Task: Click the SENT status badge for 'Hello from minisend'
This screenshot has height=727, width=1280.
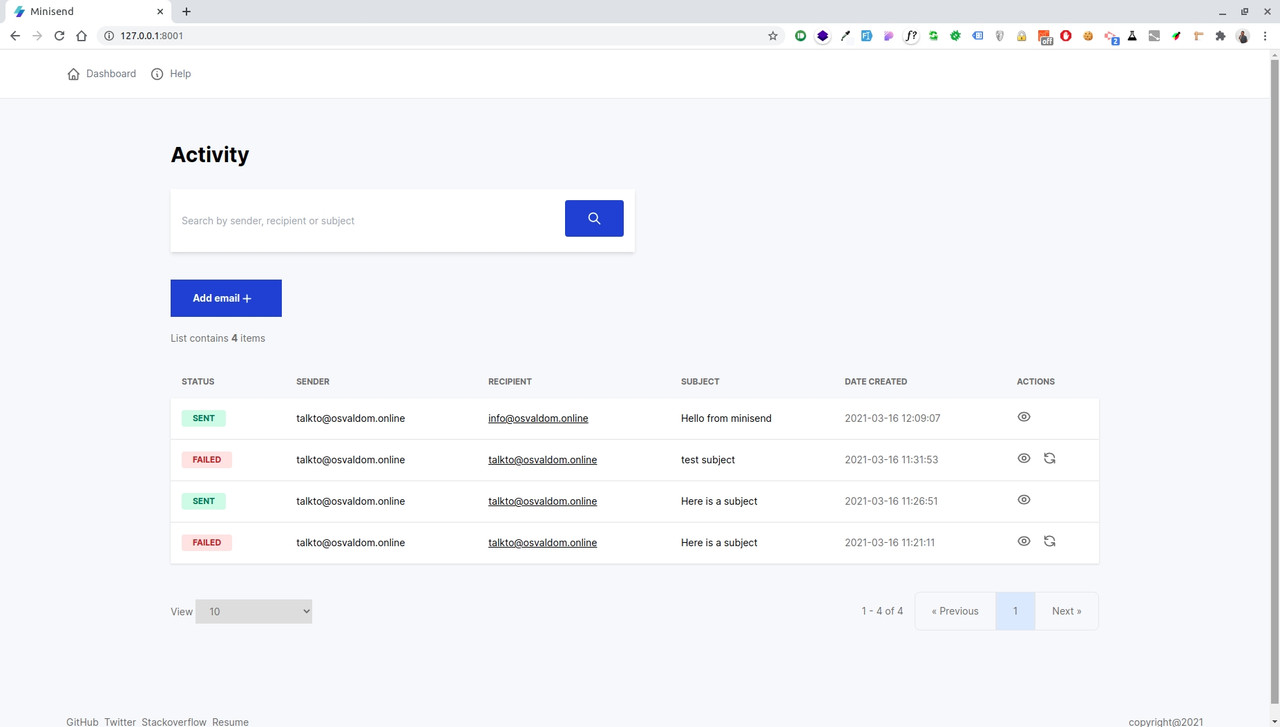Action: pos(203,418)
